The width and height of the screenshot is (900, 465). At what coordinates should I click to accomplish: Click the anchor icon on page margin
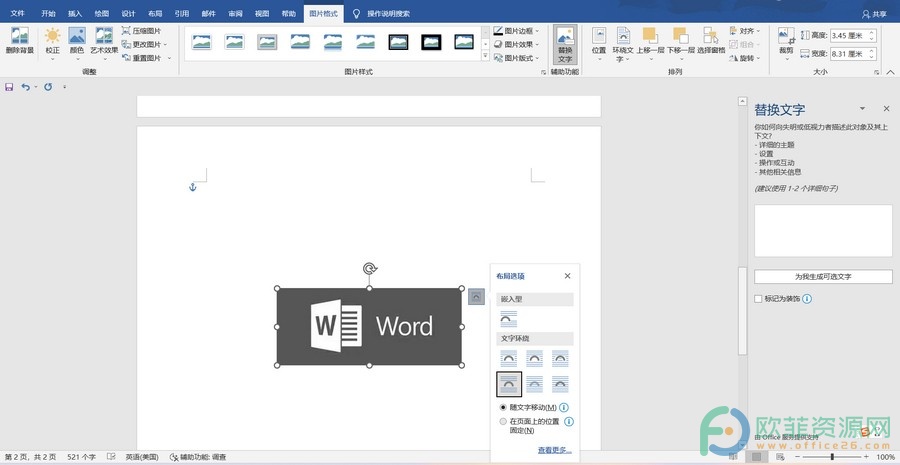click(x=193, y=187)
